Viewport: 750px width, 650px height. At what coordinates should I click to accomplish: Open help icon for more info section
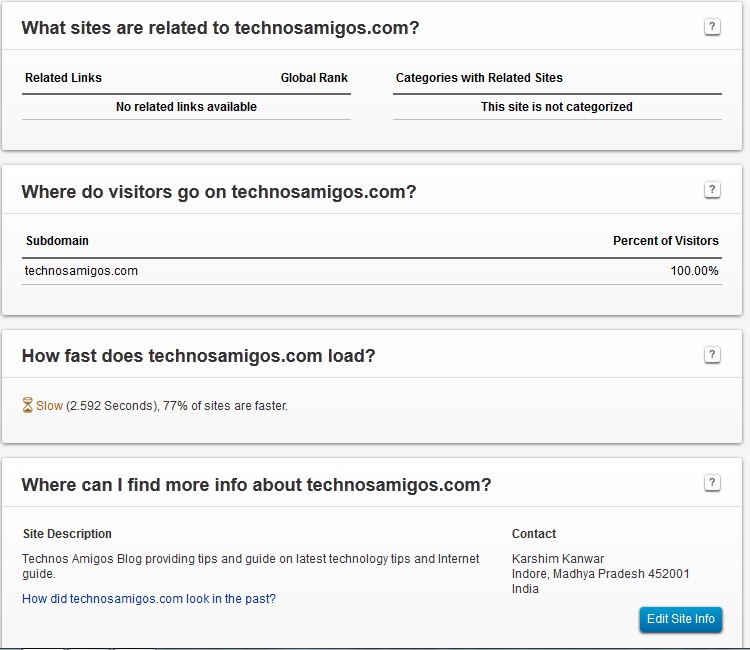coord(712,483)
